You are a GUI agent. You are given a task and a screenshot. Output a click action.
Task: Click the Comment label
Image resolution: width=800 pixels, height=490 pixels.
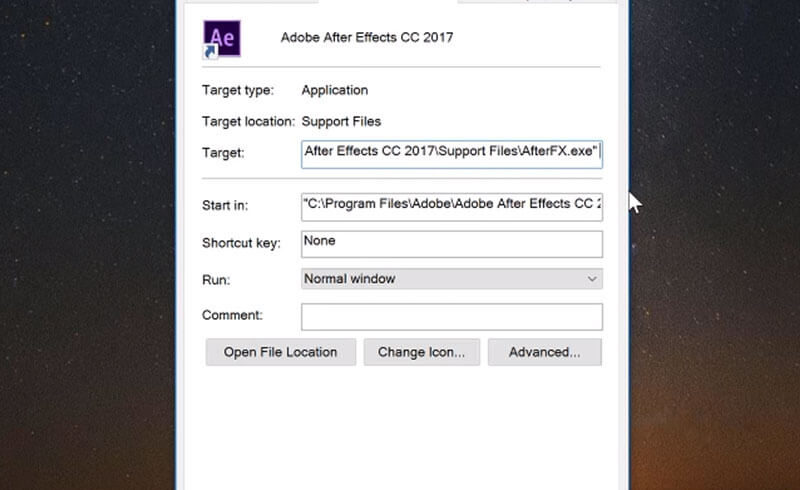(x=232, y=315)
